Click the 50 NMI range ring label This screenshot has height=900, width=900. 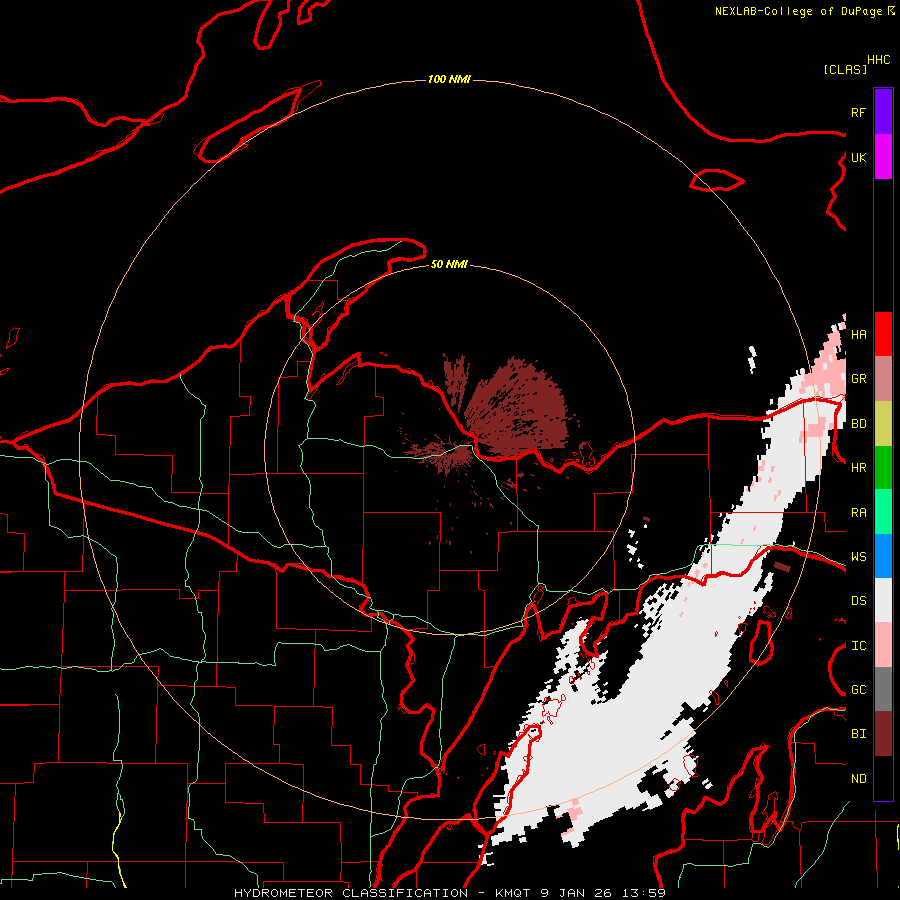click(449, 264)
